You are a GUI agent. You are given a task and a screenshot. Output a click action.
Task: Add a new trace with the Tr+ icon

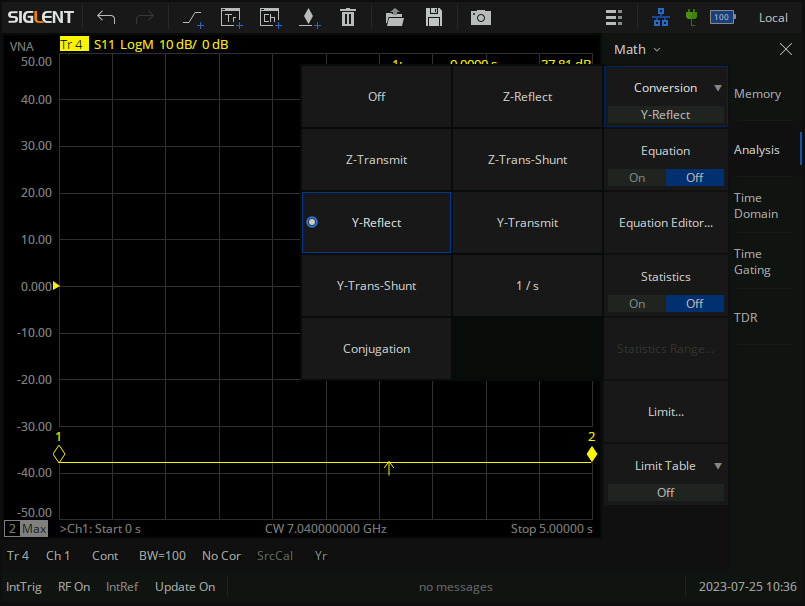[x=232, y=17]
